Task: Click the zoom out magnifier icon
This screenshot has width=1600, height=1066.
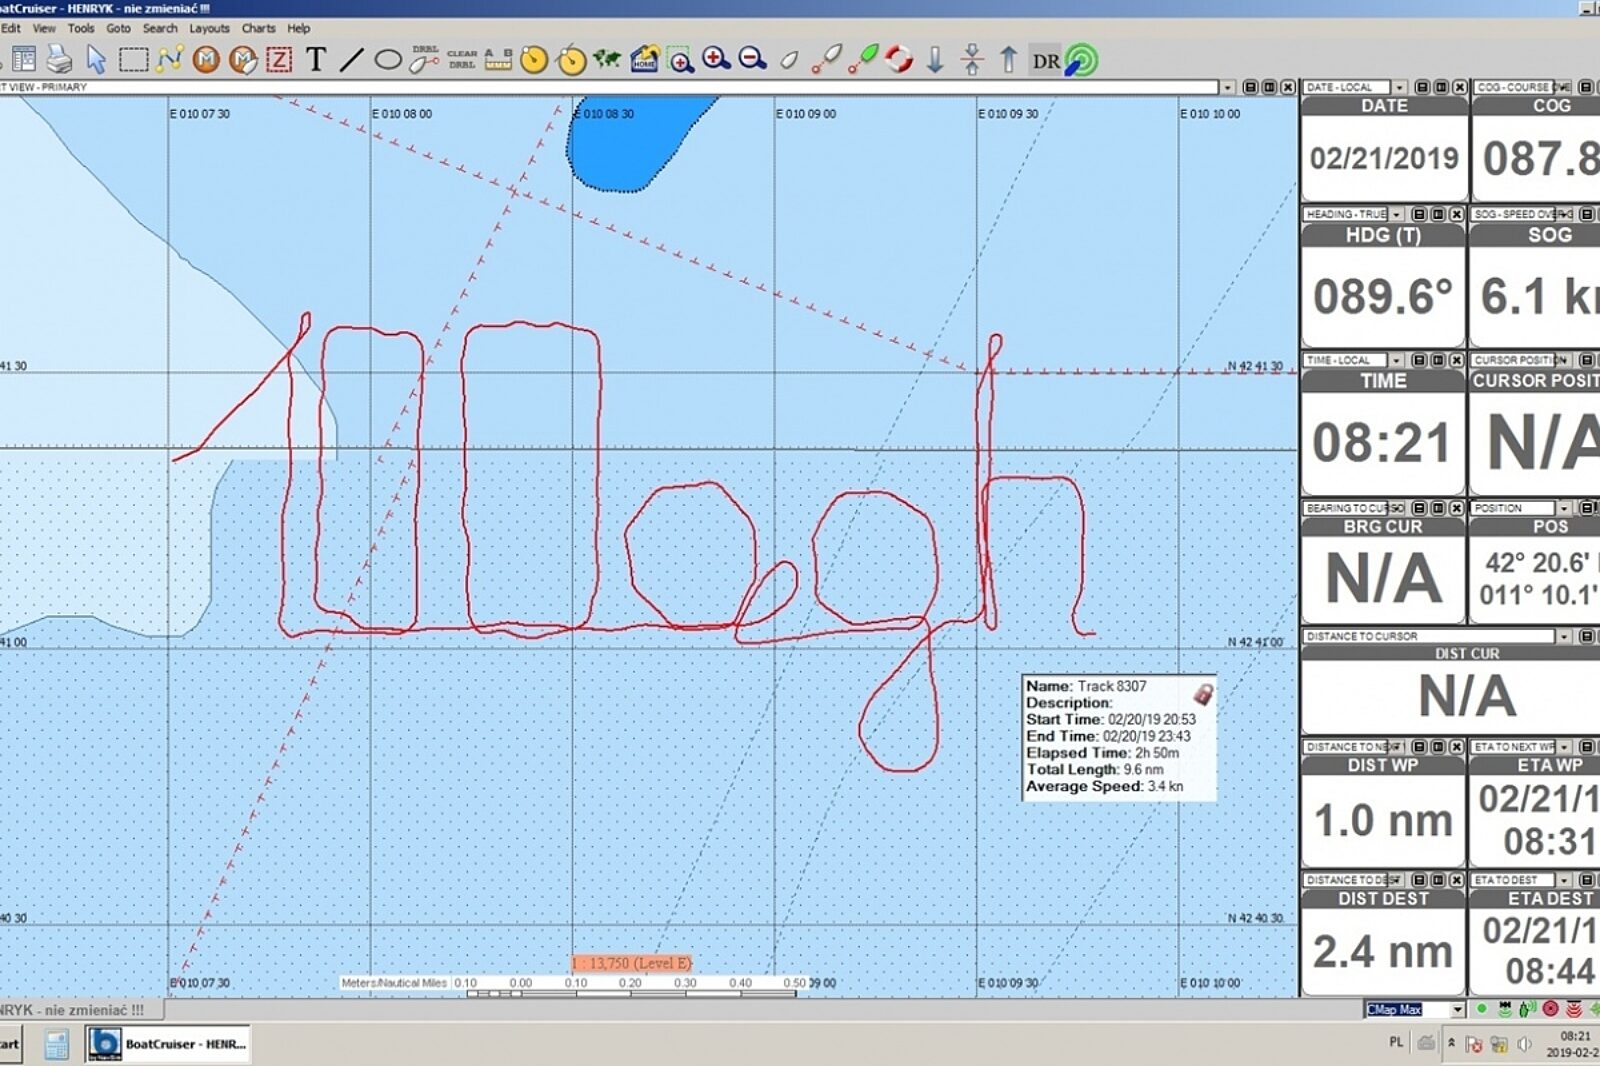Action: point(752,60)
